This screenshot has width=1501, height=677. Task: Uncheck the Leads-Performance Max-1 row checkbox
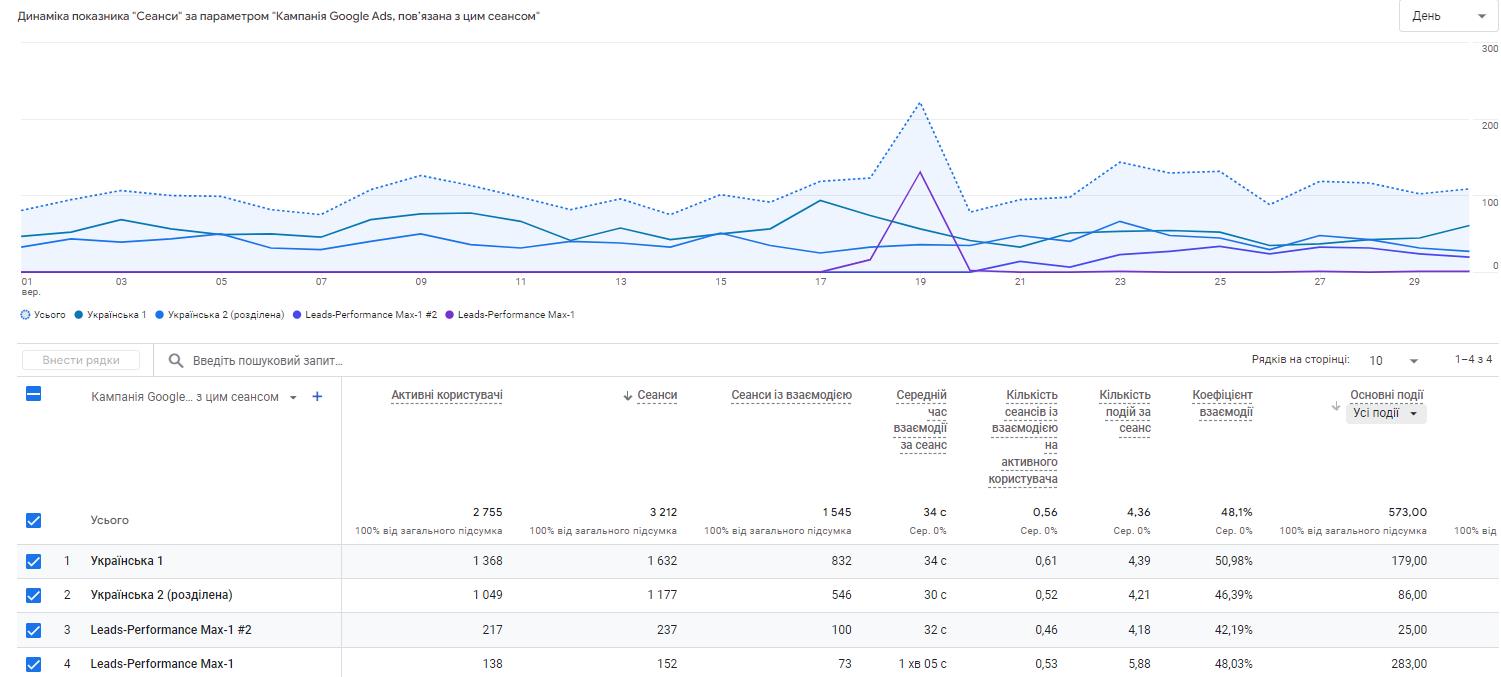pos(33,664)
